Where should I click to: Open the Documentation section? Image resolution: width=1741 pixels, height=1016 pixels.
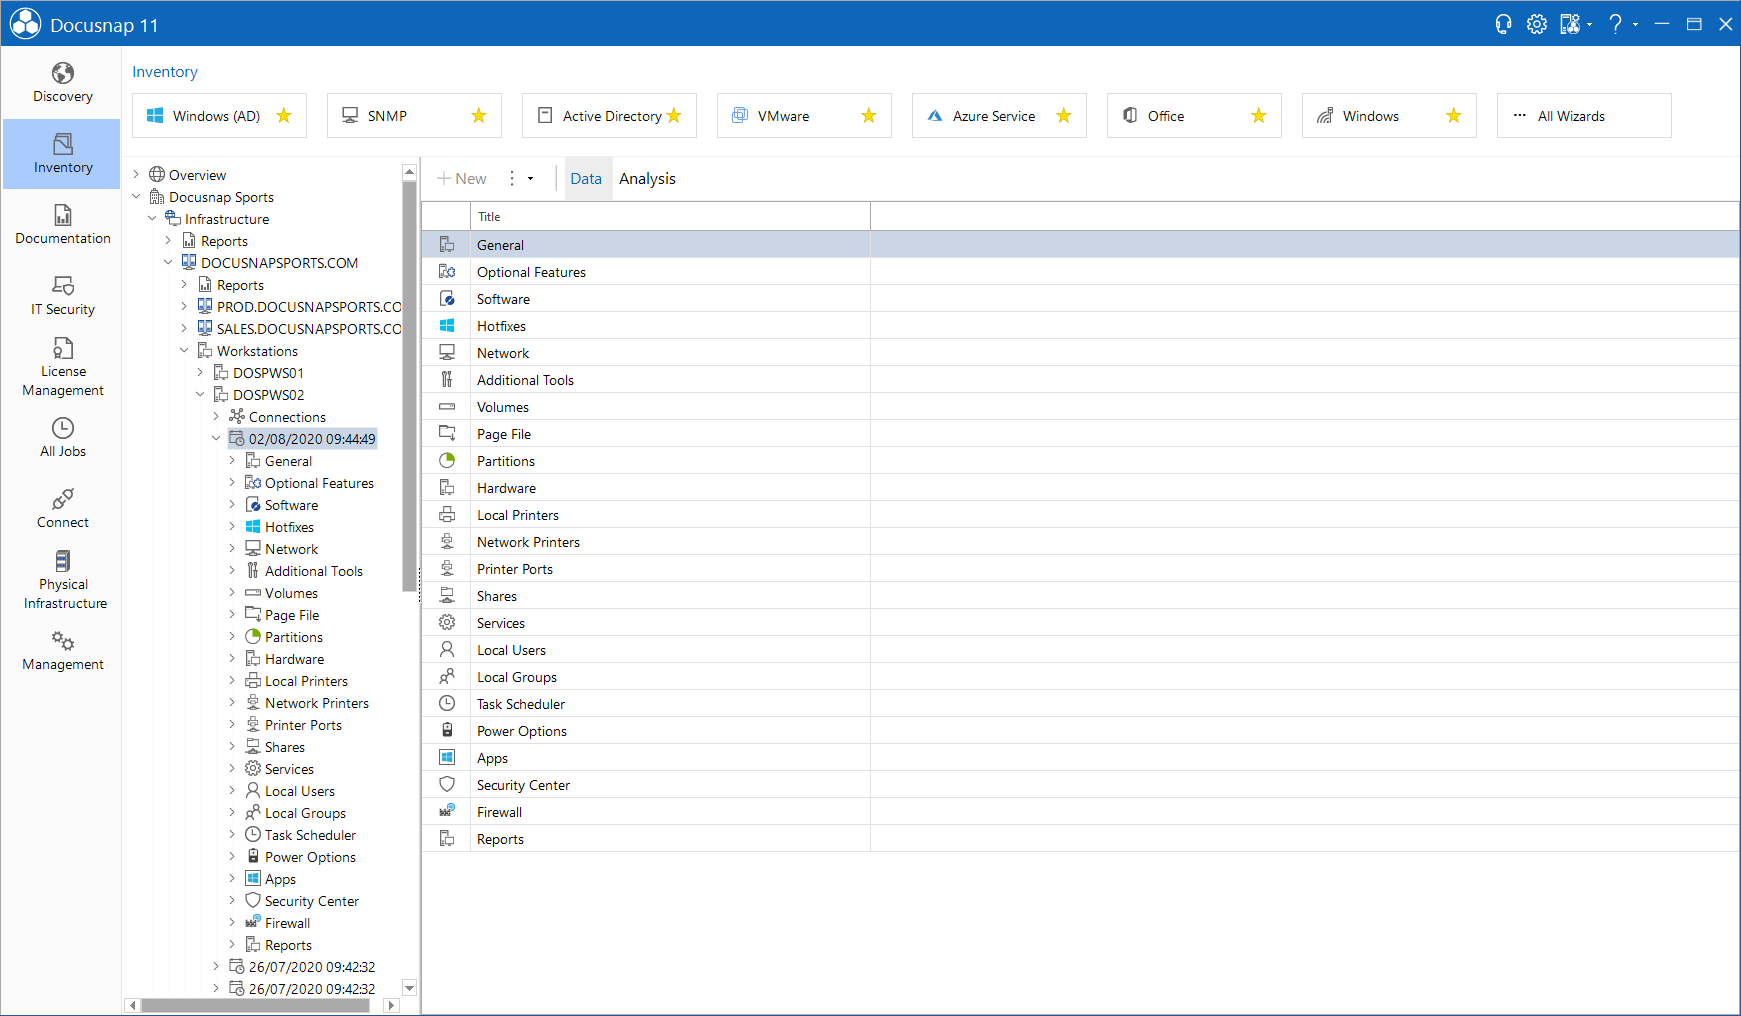pos(62,225)
